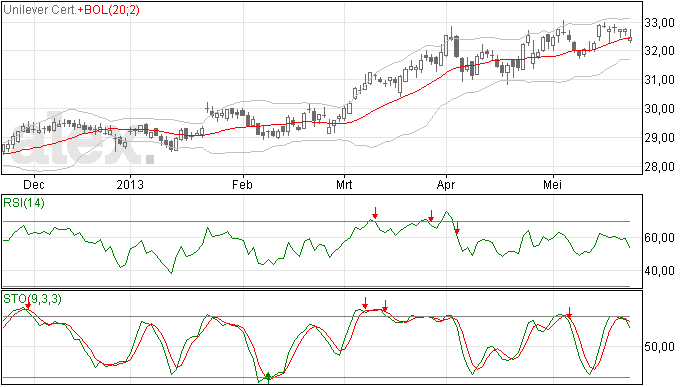Select the Mei month axis label
Viewport: 690px width, 387px height.
point(553,184)
